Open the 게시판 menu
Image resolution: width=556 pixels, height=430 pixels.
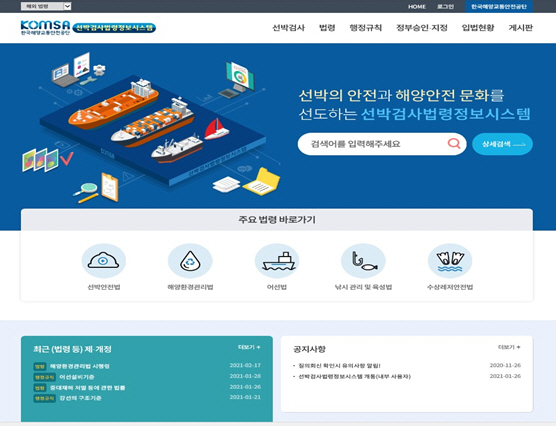coord(521,28)
